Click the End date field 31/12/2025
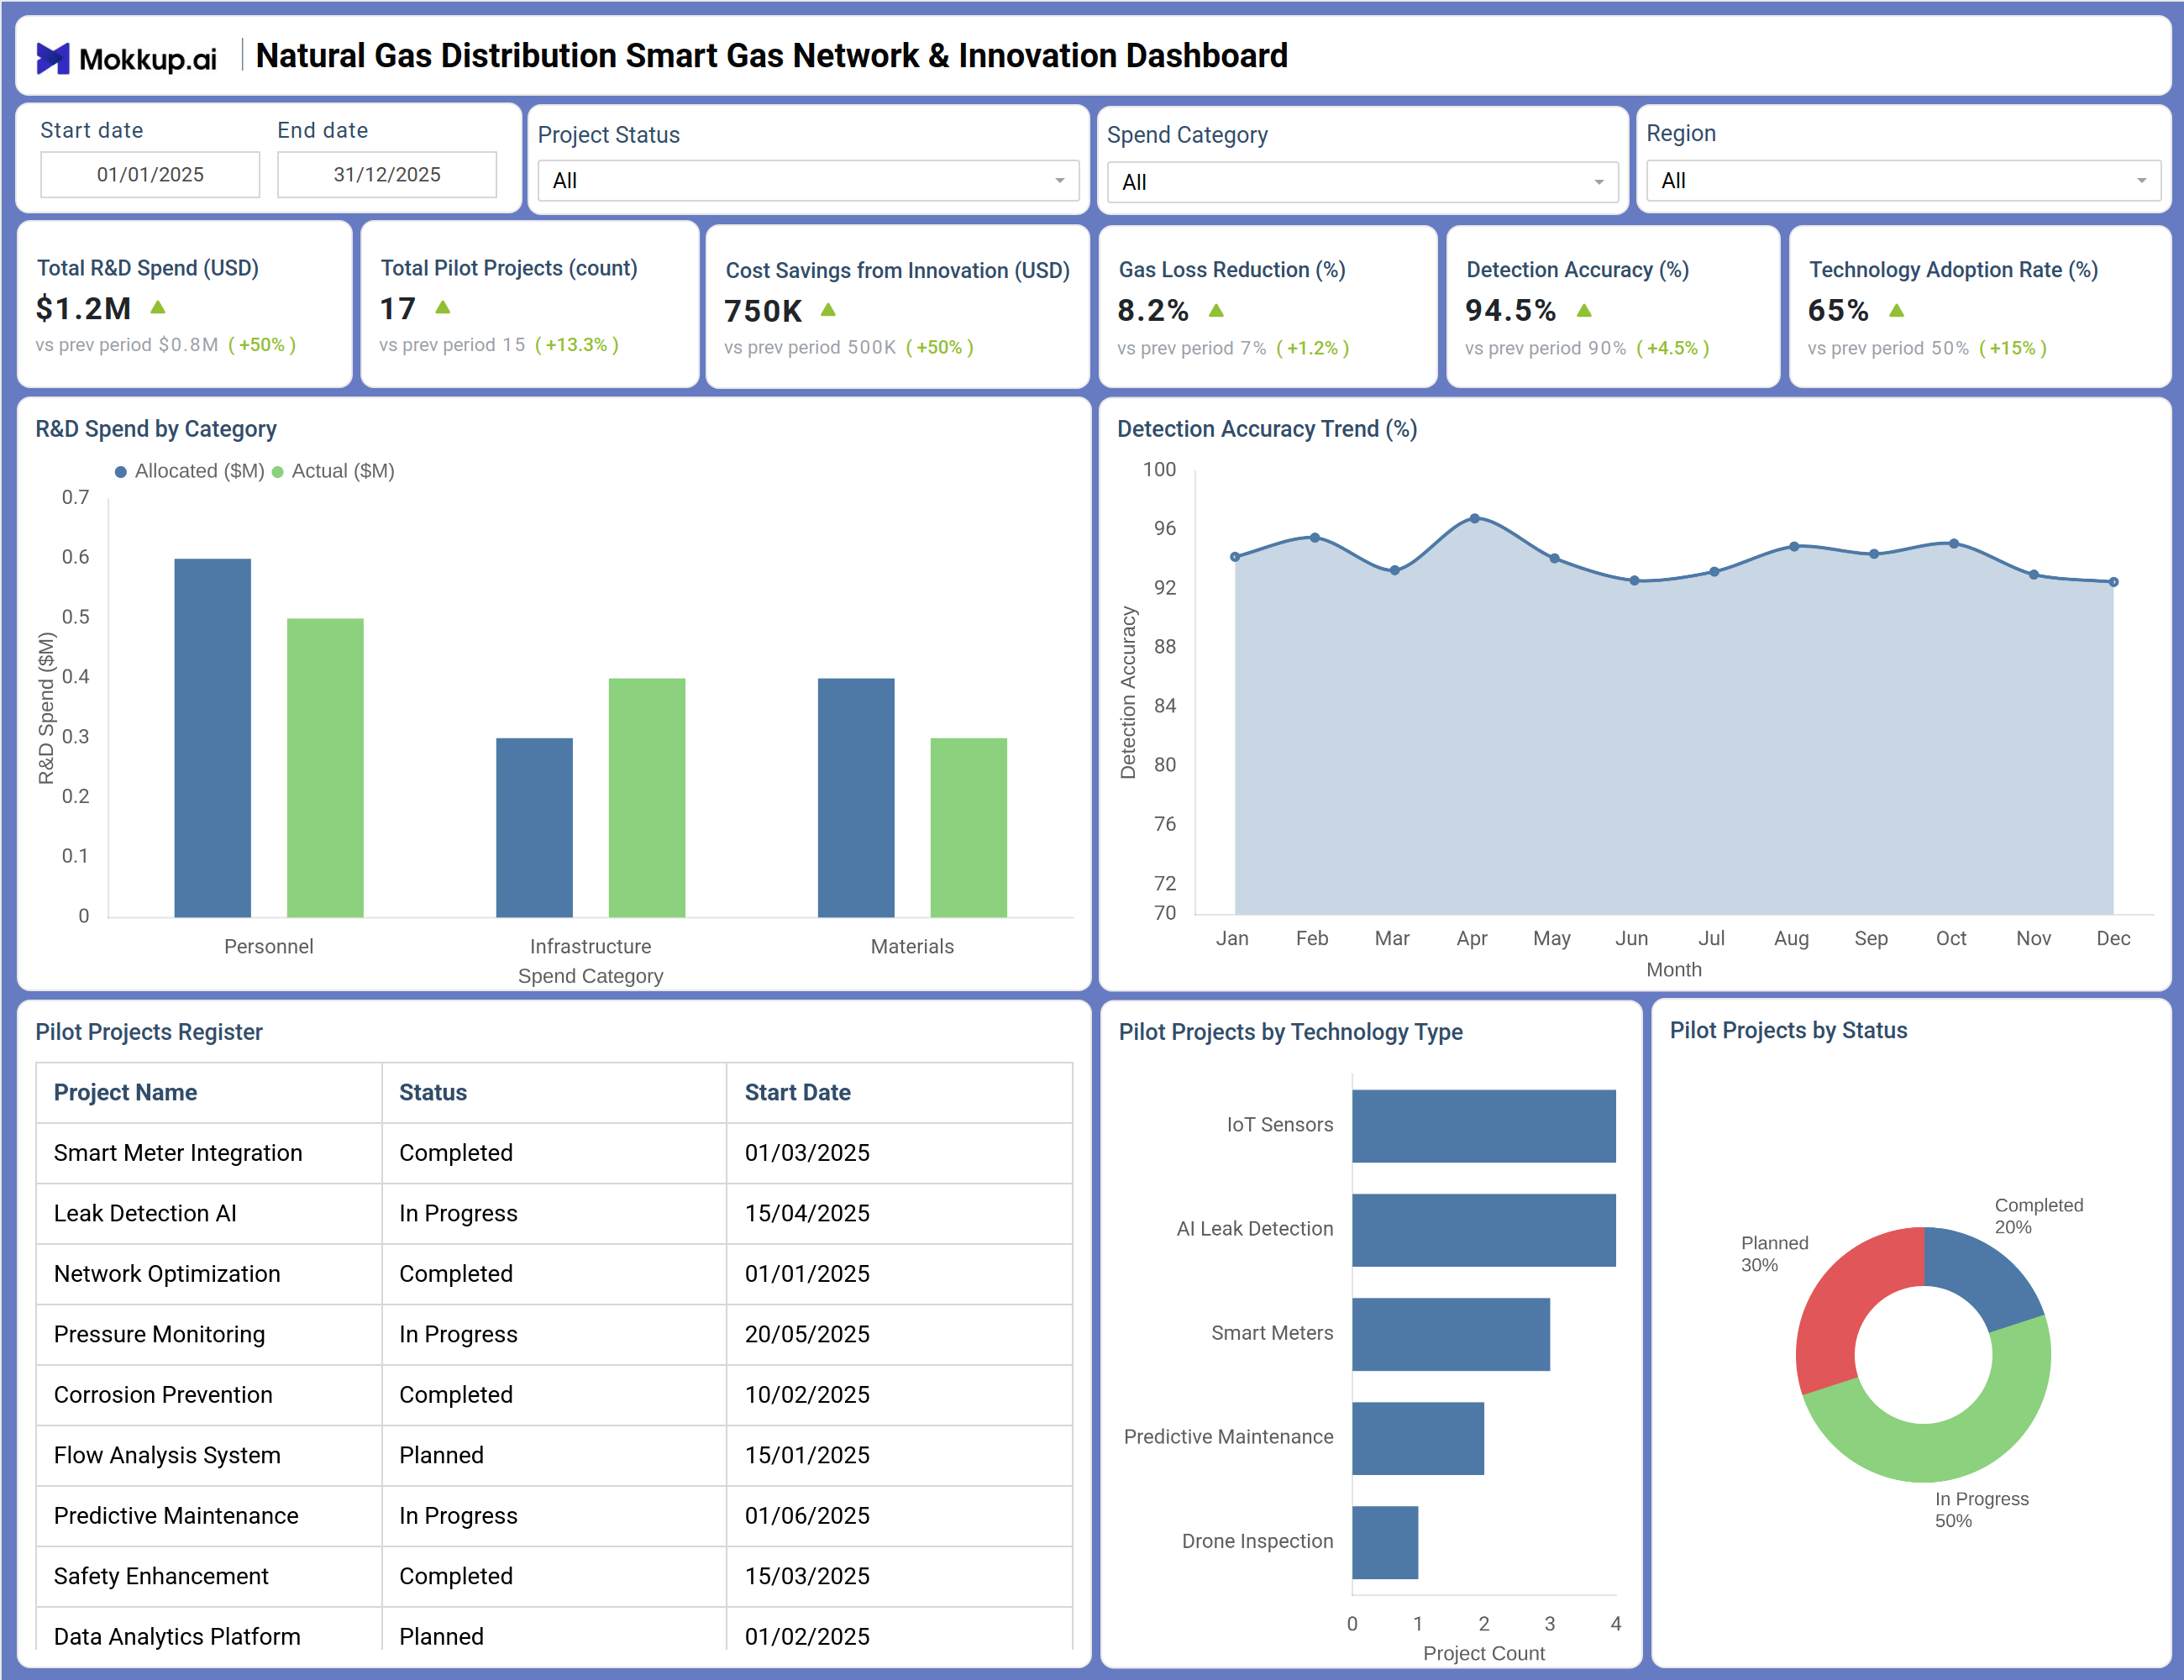The image size is (2184, 1680). 387,175
